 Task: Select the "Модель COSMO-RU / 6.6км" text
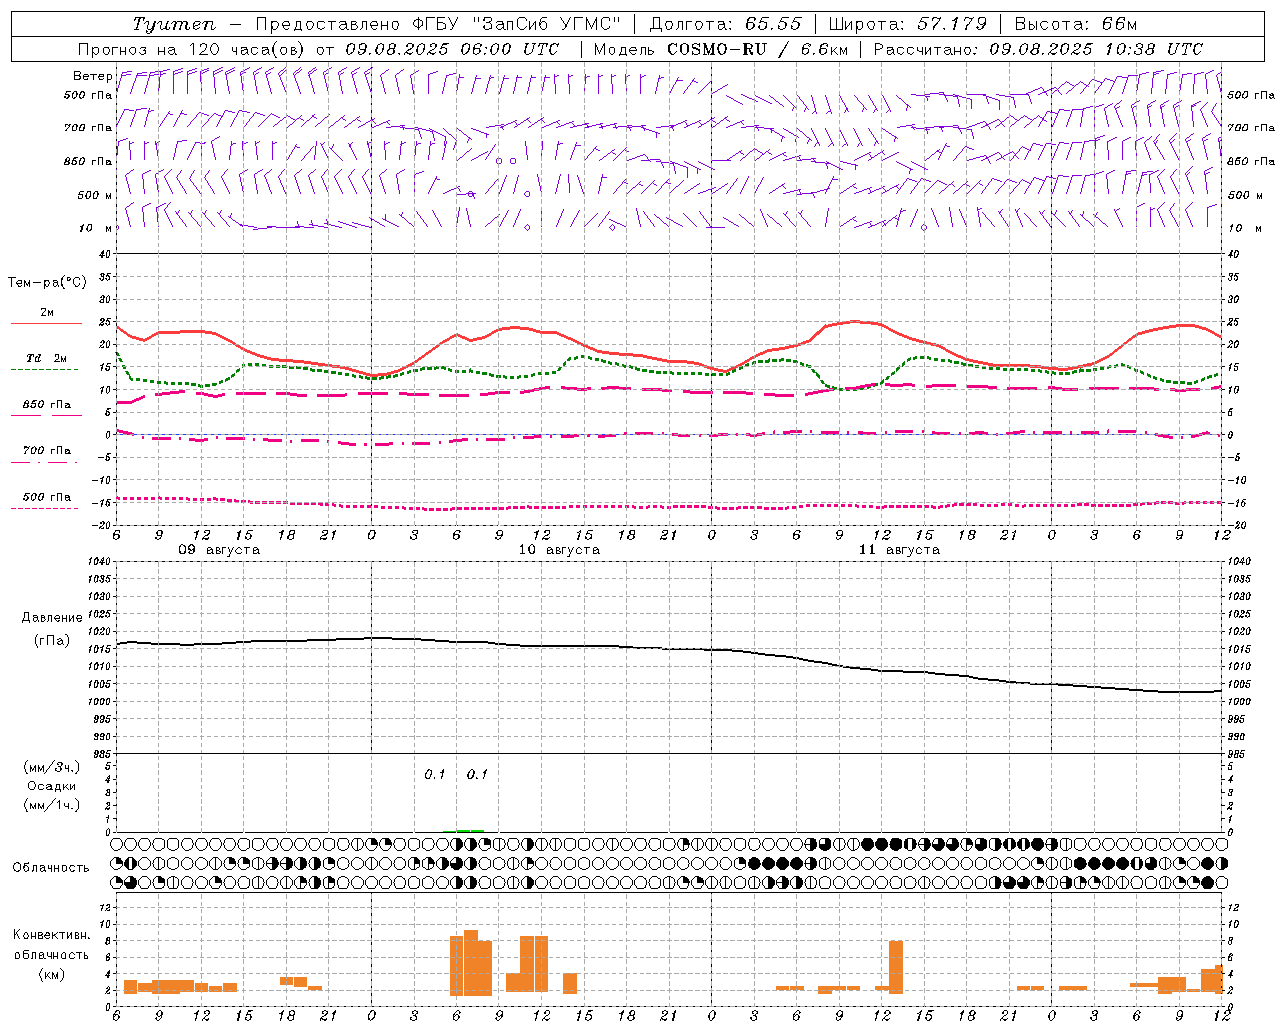pos(720,49)
